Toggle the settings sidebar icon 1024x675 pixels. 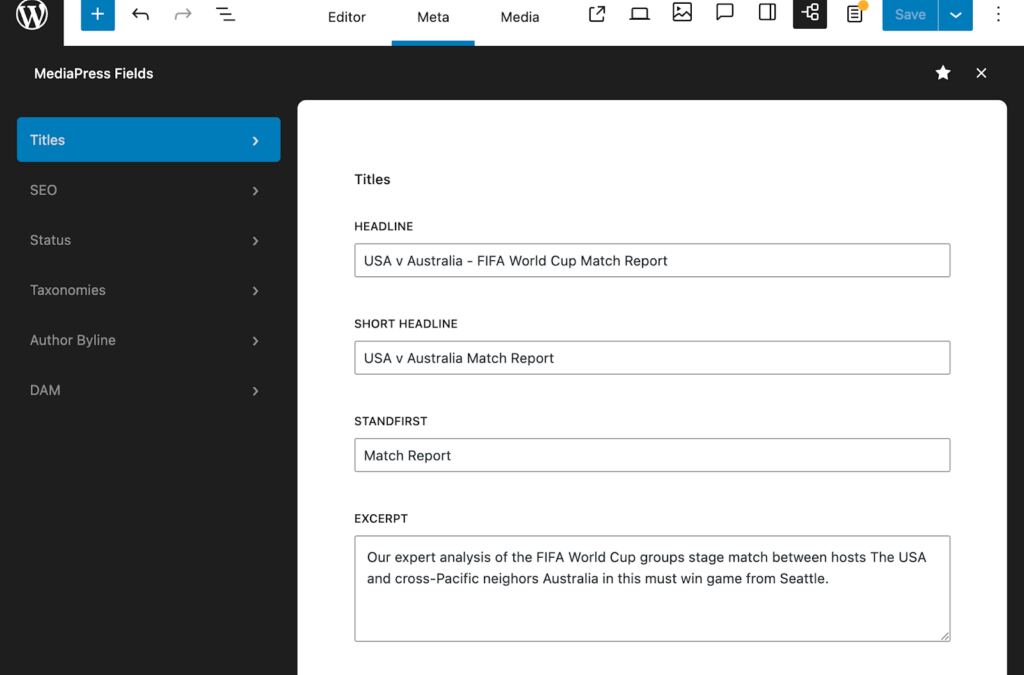click(766, 15)
